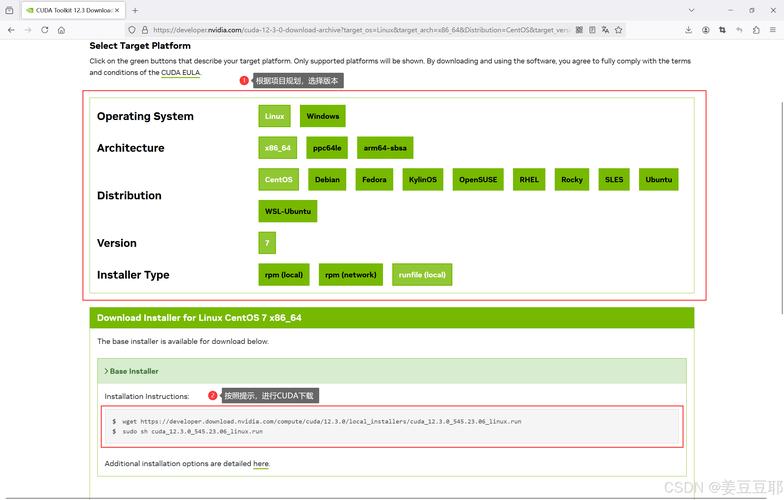The height and width of the screenshot is (500, 784).
Task: Follow the 'here' additional installation options link
Action: tap(261, 464)
